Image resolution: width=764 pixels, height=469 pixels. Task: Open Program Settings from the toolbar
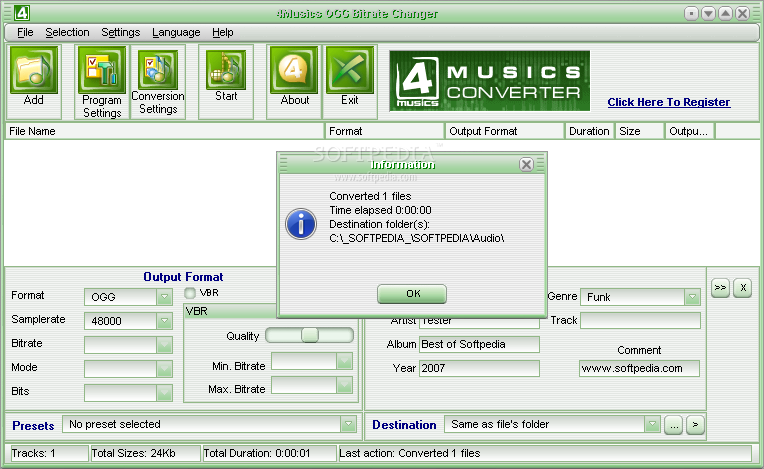[101, 70]
